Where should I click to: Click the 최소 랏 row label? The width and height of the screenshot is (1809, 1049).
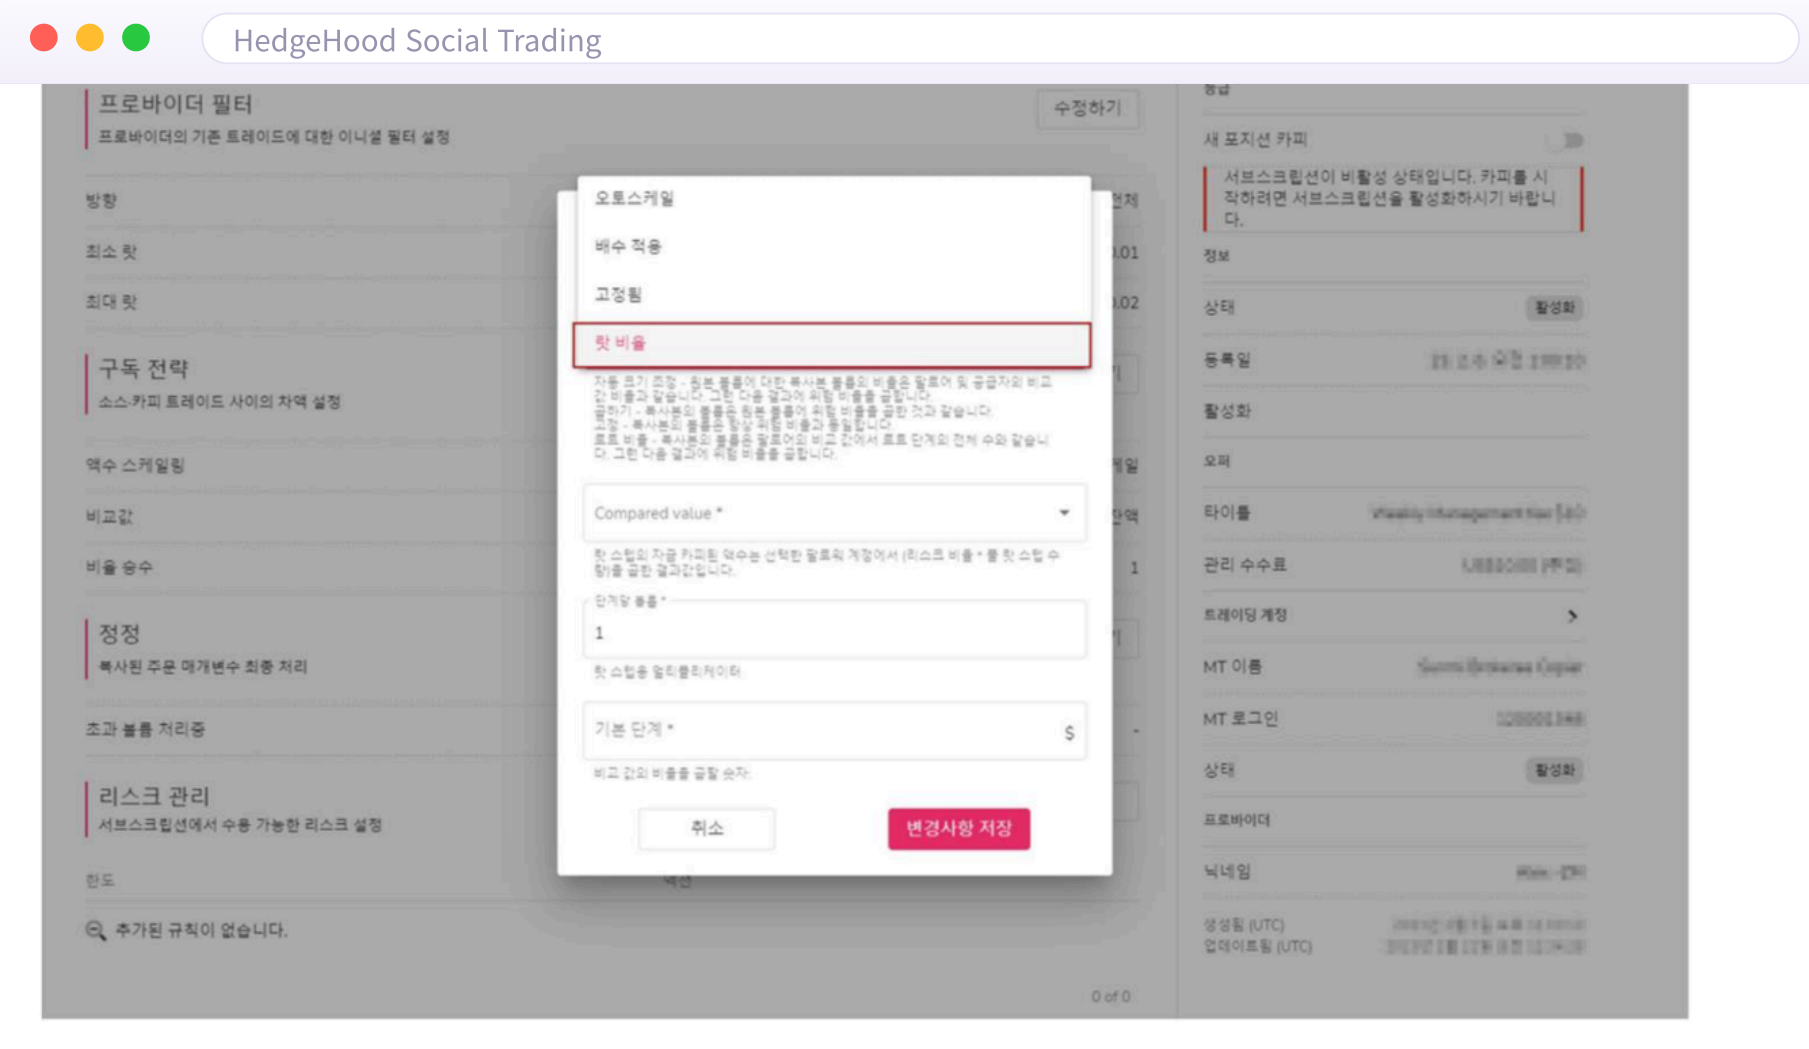click(111, 252)
